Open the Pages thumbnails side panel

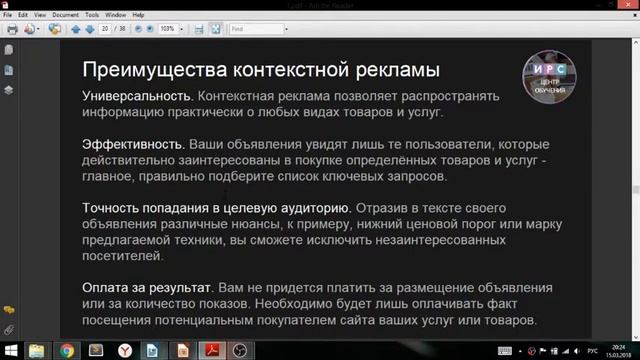tap(9, 50)
